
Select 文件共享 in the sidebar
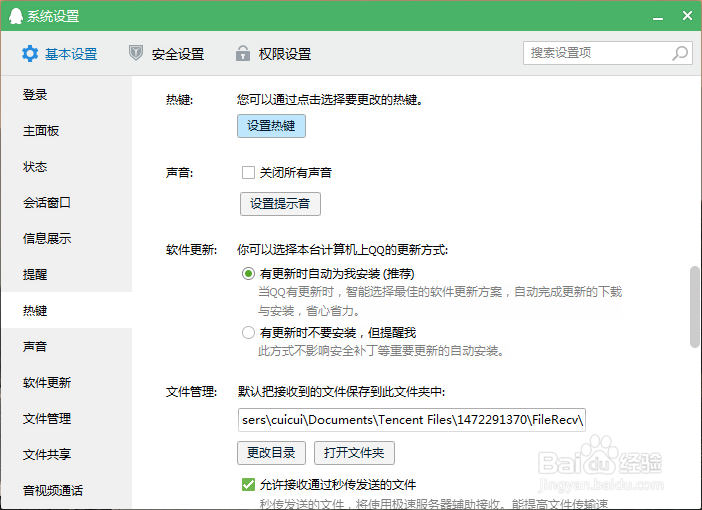click(x=67, y=454)
